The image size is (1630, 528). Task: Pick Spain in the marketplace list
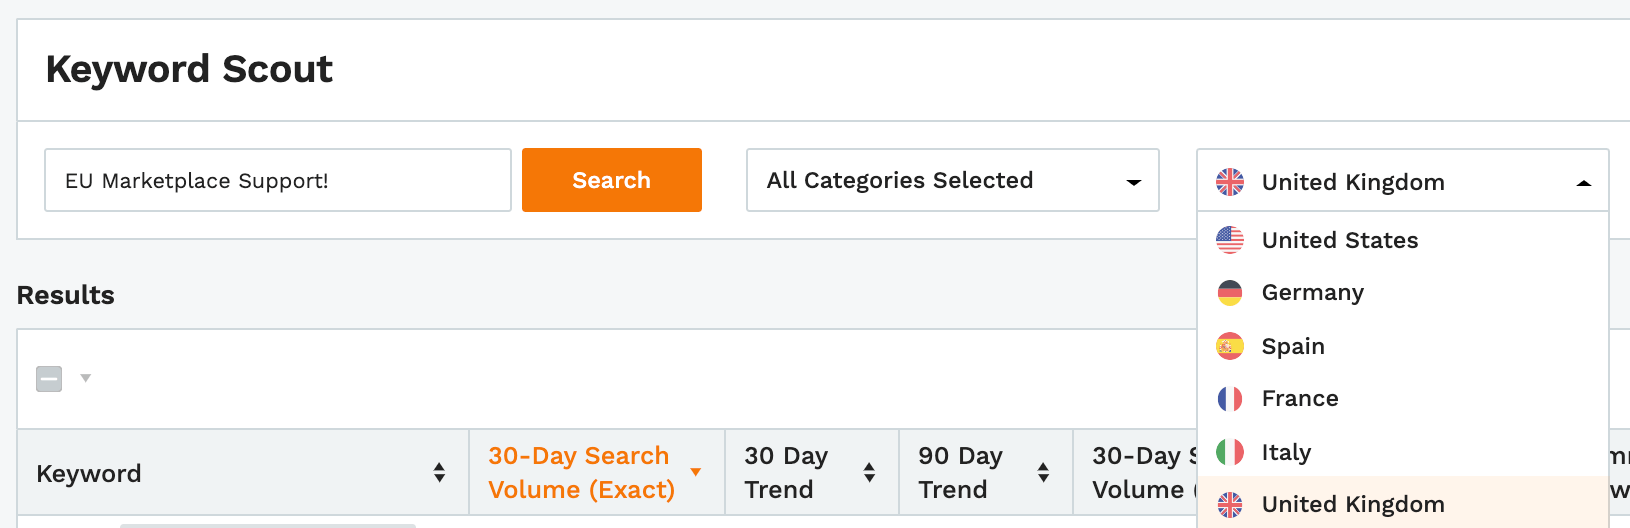pos(1403,346)
